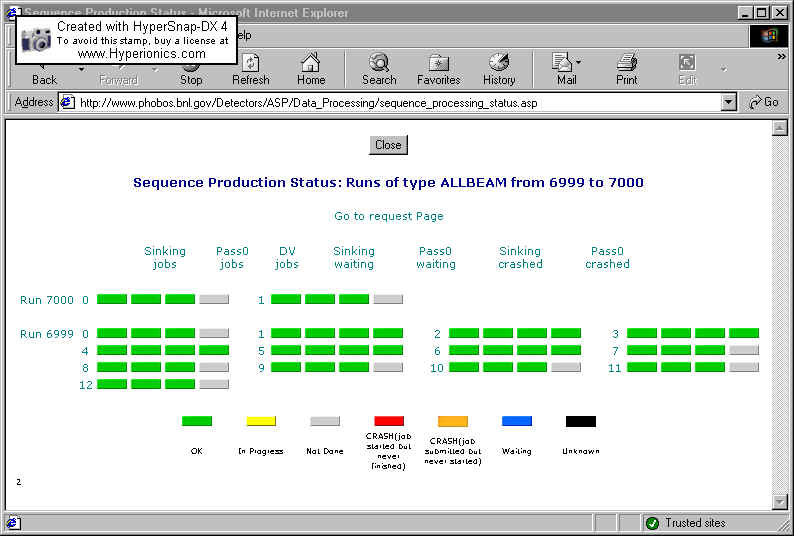Open the Search toolbar icon
794x536 pixels.
[x=379, y=71]
